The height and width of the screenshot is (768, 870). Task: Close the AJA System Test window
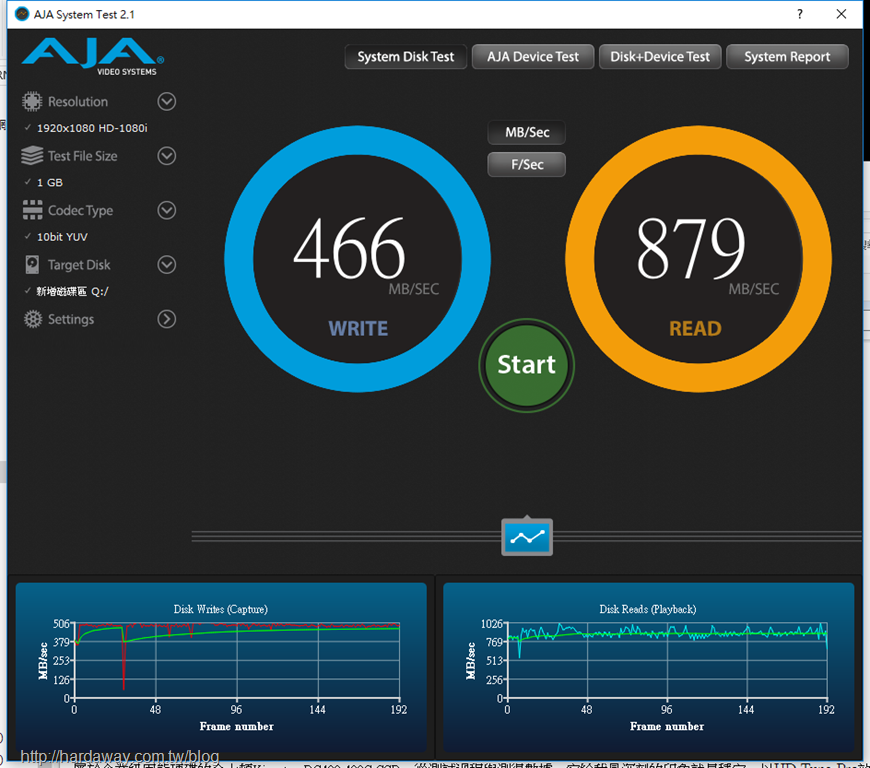(841, 14)
